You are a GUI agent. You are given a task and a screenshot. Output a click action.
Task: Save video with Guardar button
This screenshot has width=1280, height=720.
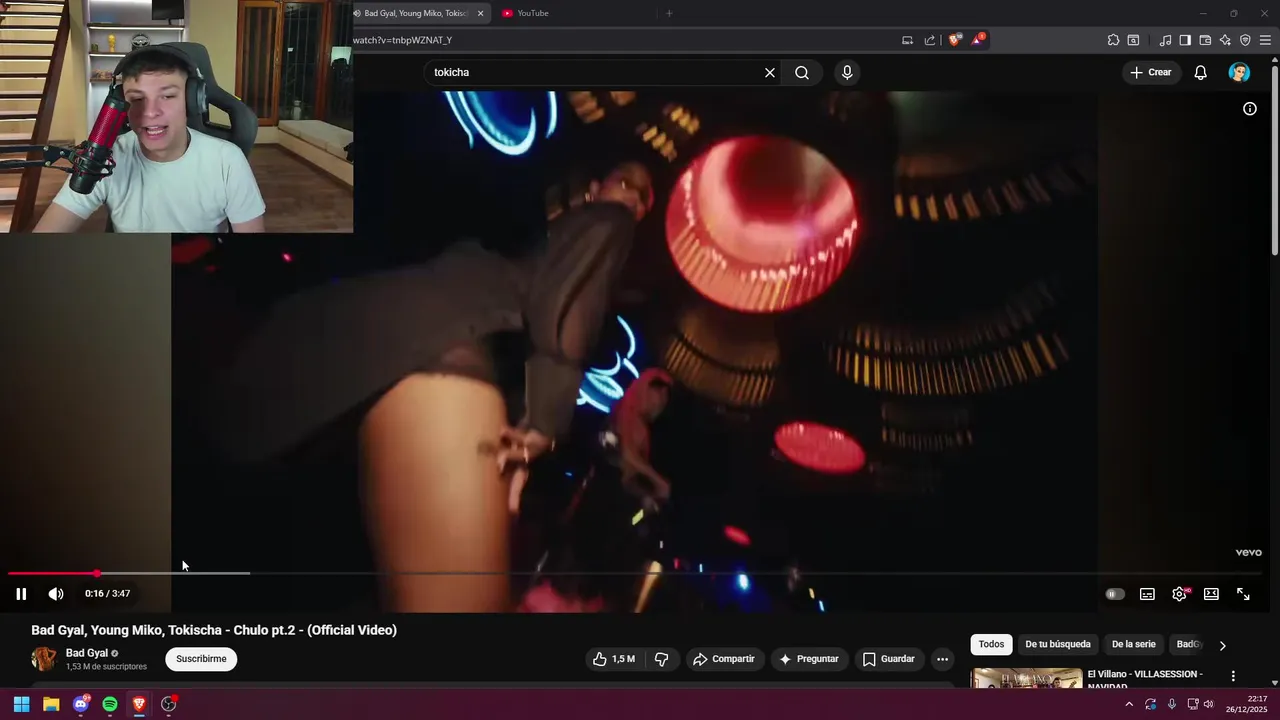click(888, 659)
